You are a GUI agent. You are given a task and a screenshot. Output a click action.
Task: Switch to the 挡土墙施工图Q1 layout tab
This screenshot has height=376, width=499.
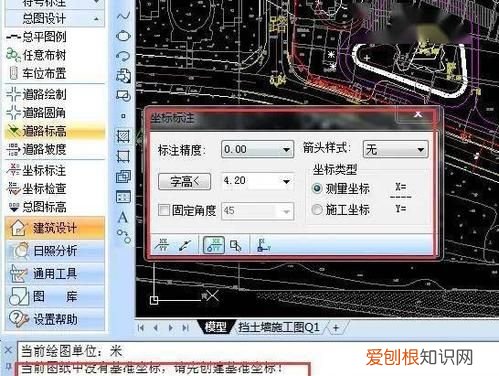coord(279,327)
